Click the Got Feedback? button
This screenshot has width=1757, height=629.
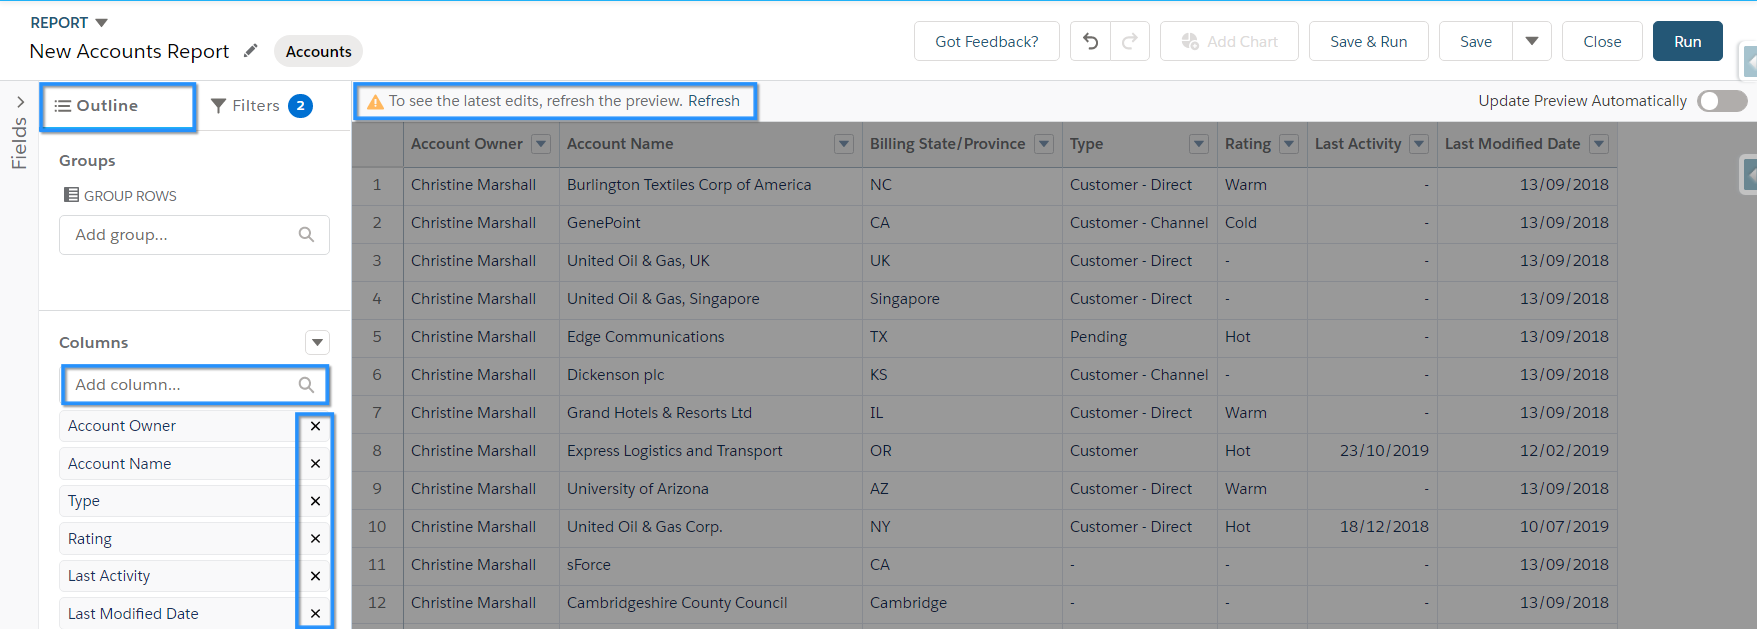[987, 41]
